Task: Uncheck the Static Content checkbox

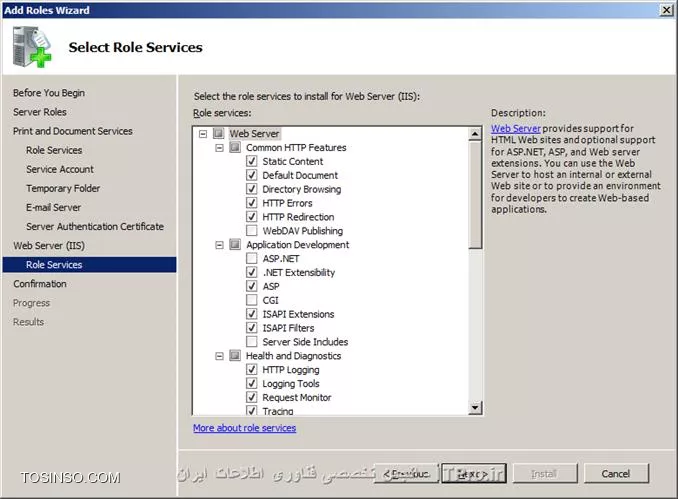Action: pyautogui.click(x=252, y=161)
